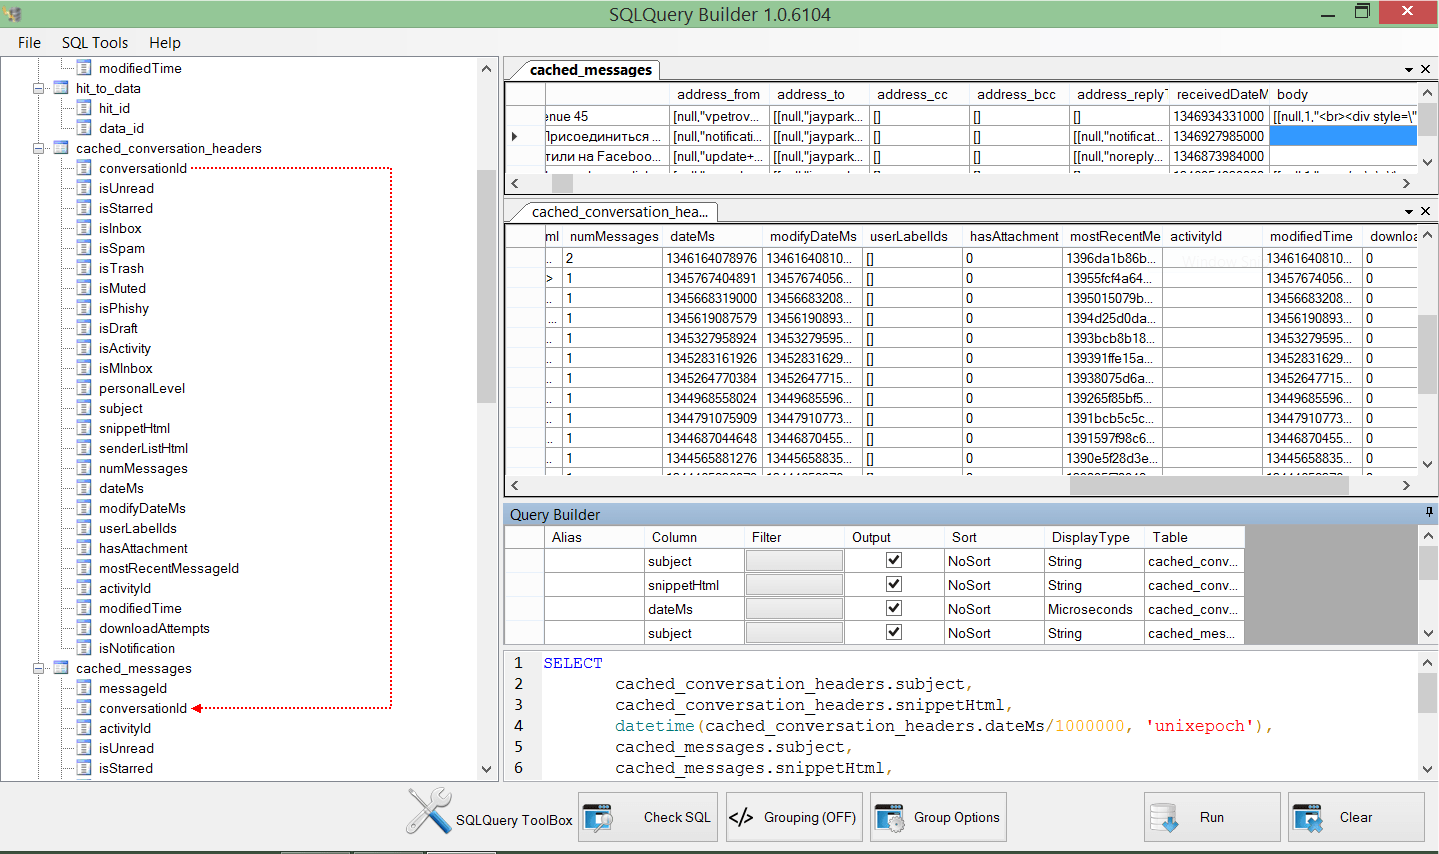Uncheck Output for the dateMs row

(894, 608)
